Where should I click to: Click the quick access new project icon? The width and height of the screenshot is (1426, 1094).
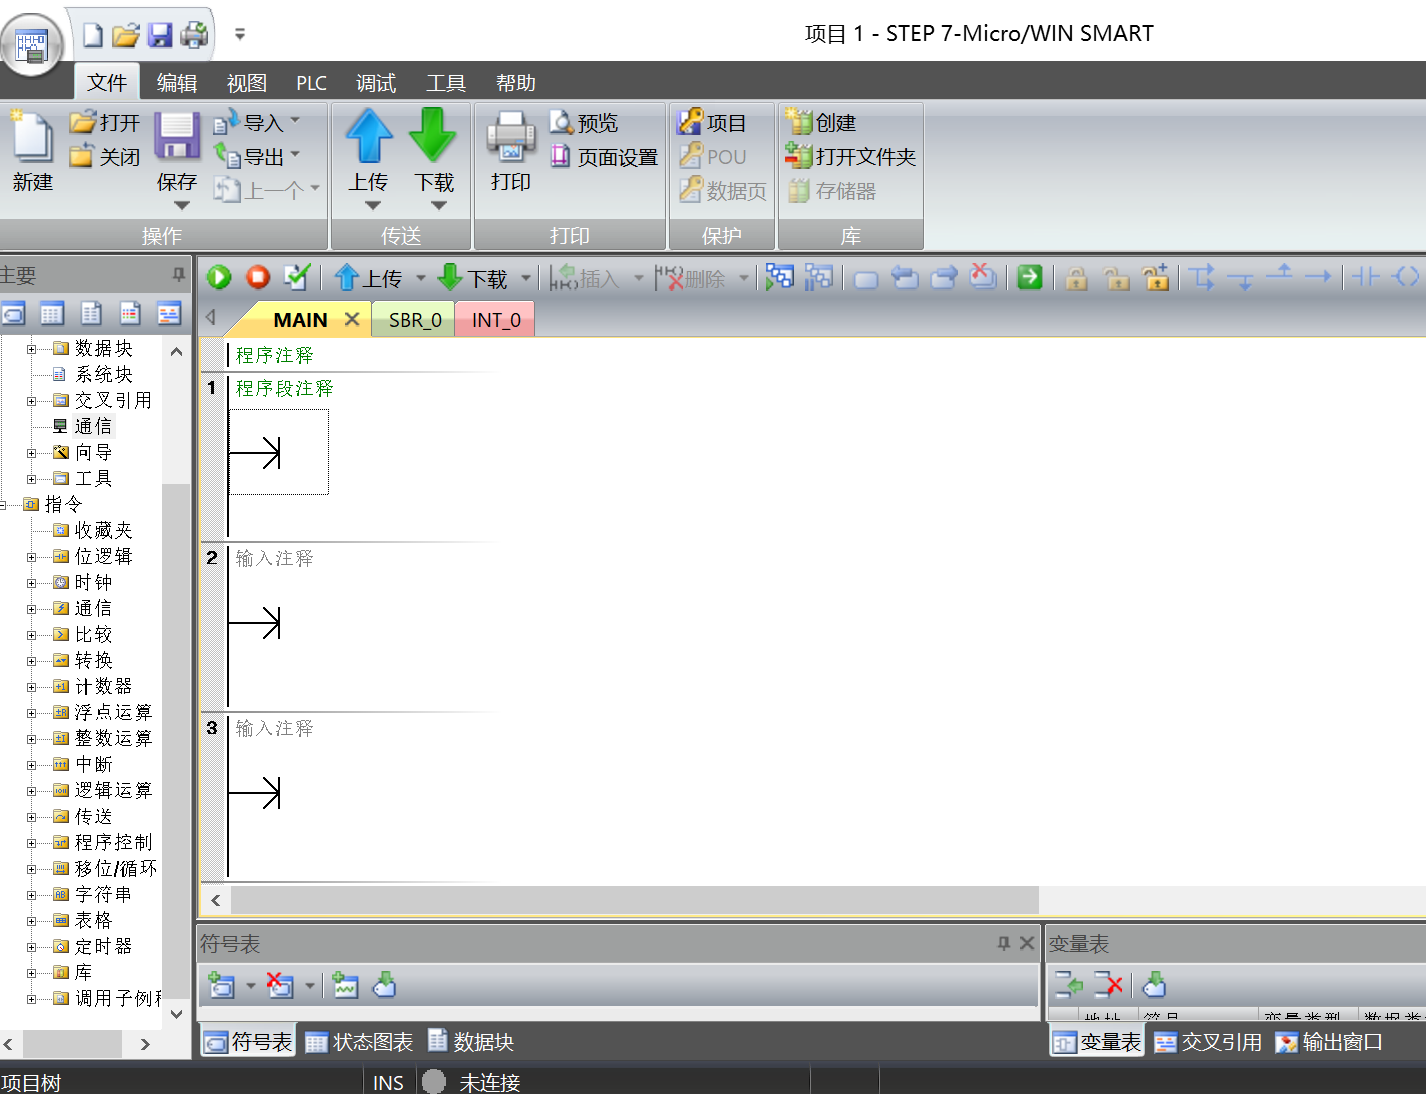(x=93, y=35)
